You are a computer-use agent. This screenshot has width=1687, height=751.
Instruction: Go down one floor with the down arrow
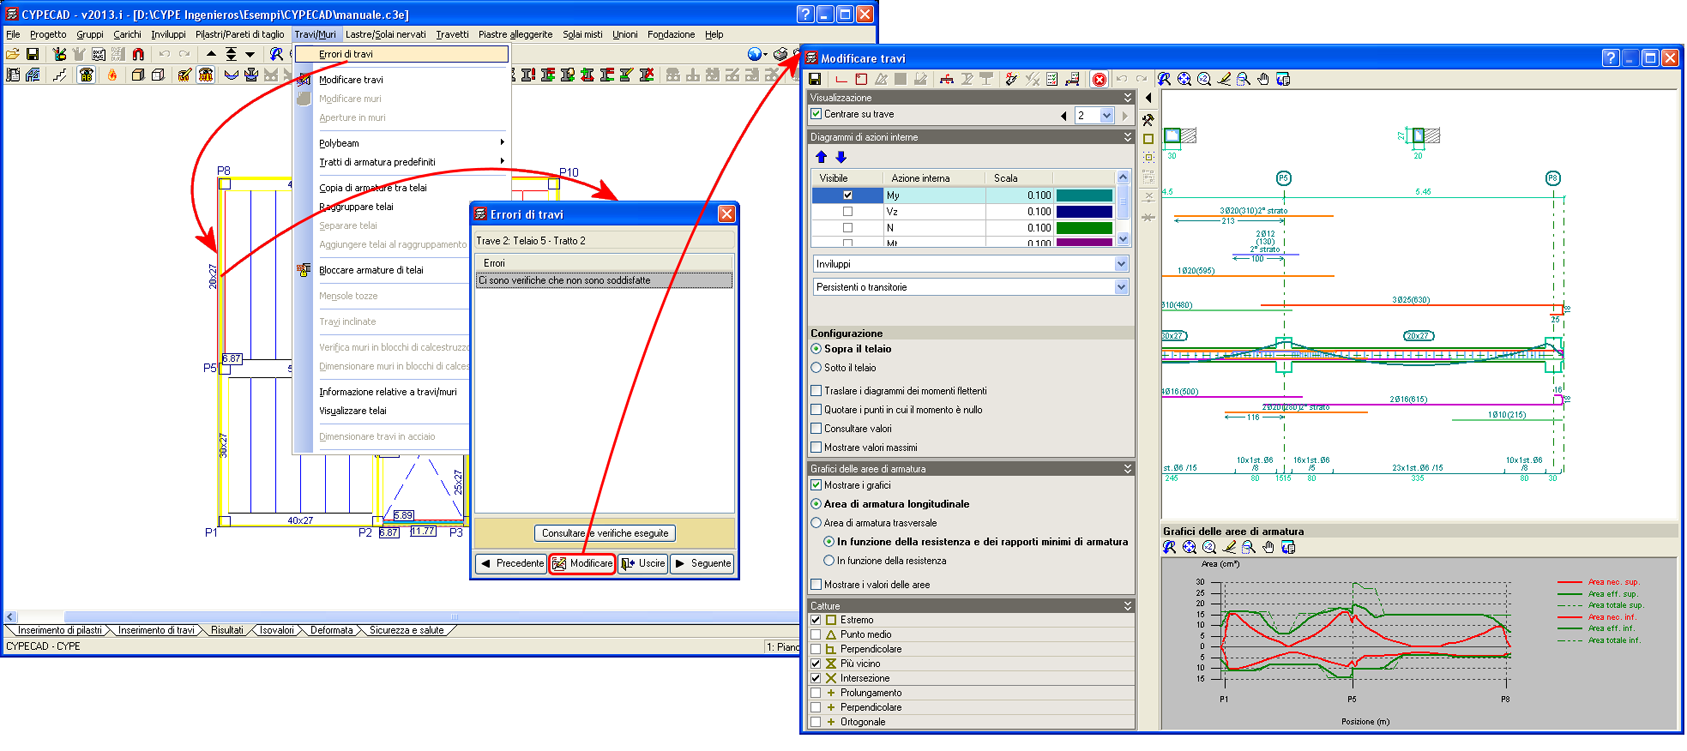click(x=250, y=54)
